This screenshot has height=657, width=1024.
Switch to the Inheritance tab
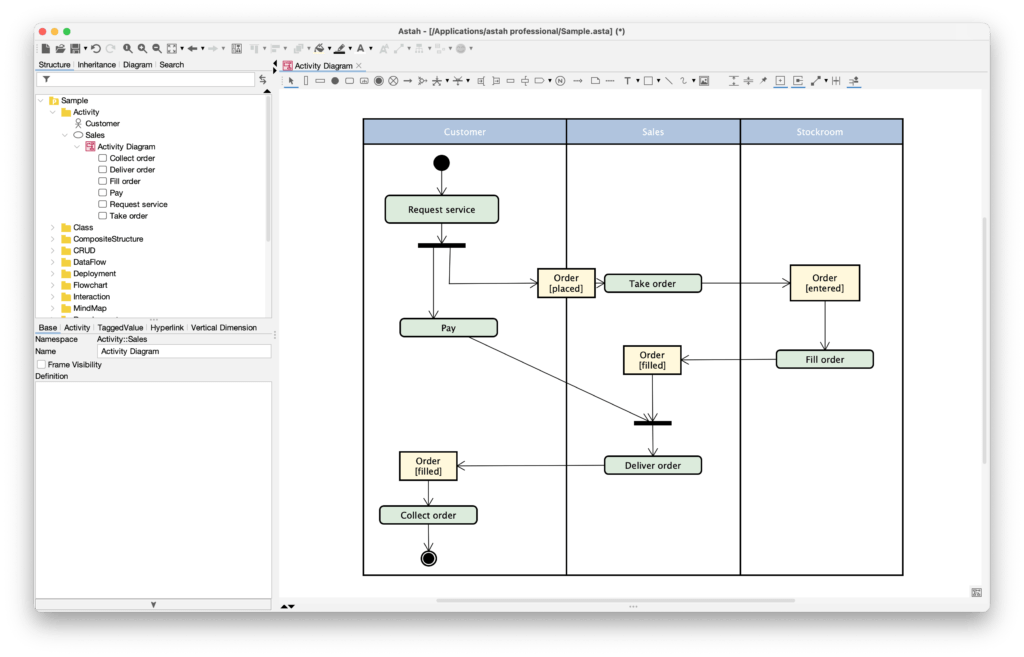point(97,63)
